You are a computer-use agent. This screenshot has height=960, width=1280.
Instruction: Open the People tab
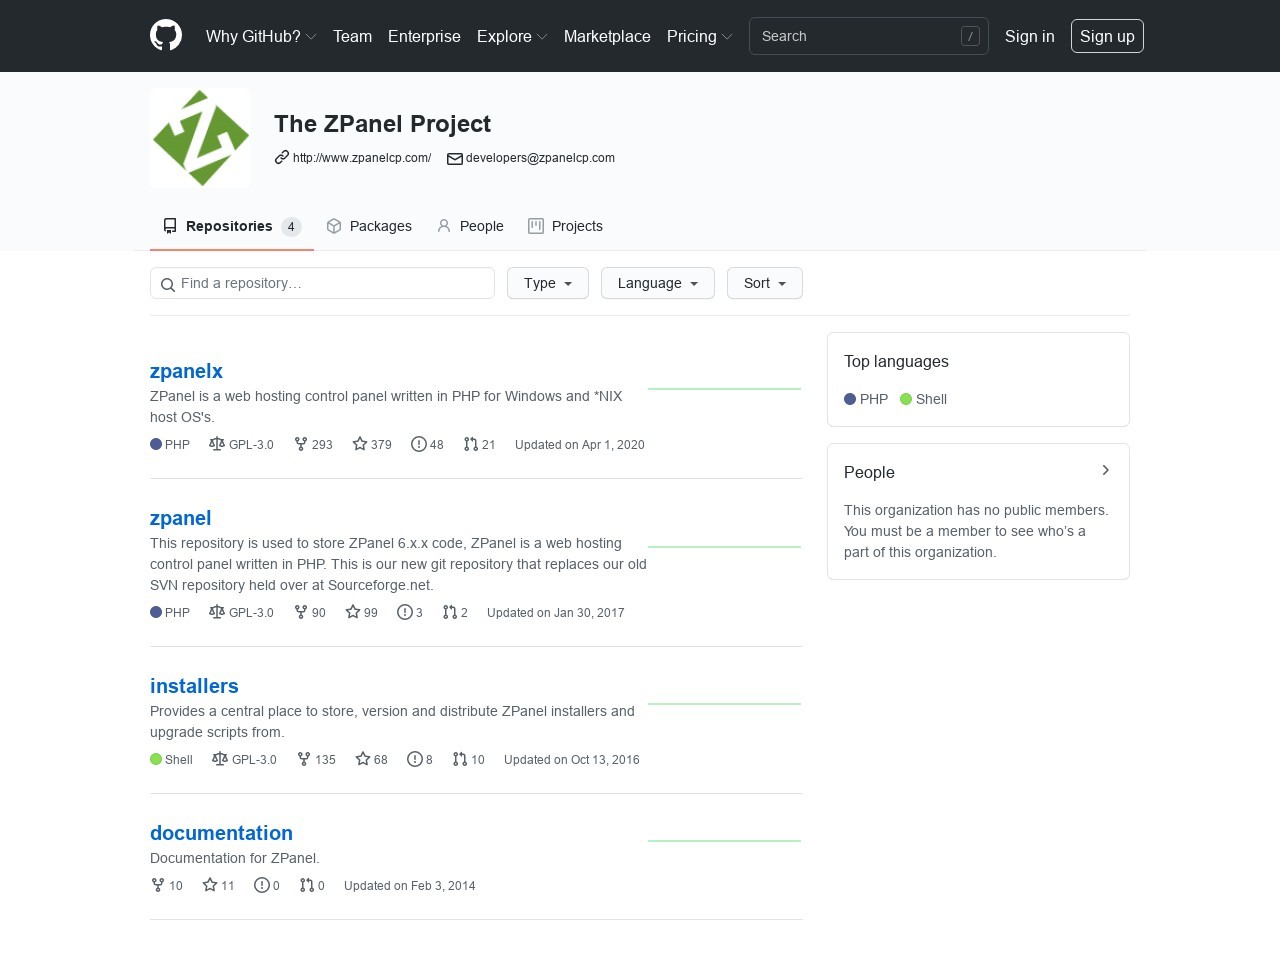pos(470,226)
